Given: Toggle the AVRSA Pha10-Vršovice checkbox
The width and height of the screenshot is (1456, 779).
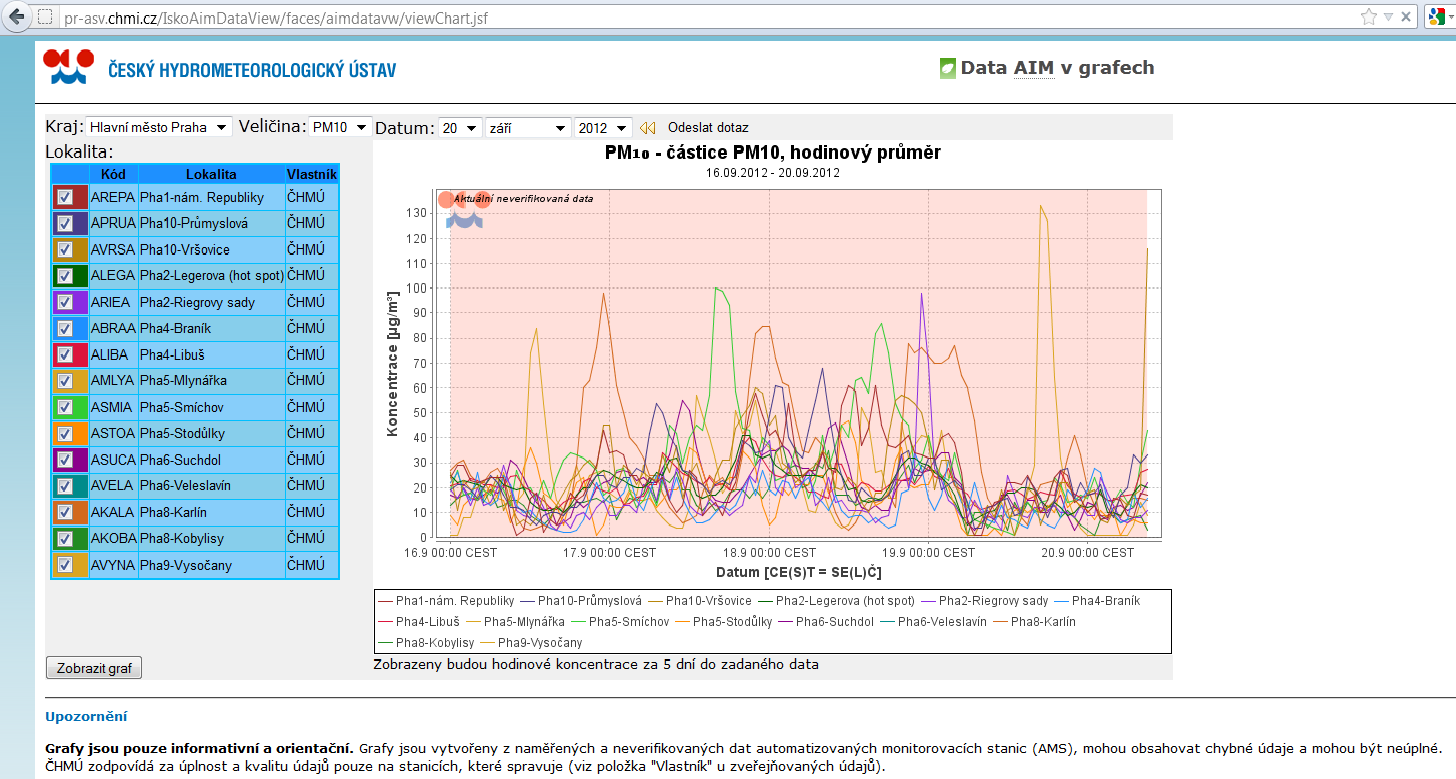Looking at the screenshot, I should pos(65,249).
